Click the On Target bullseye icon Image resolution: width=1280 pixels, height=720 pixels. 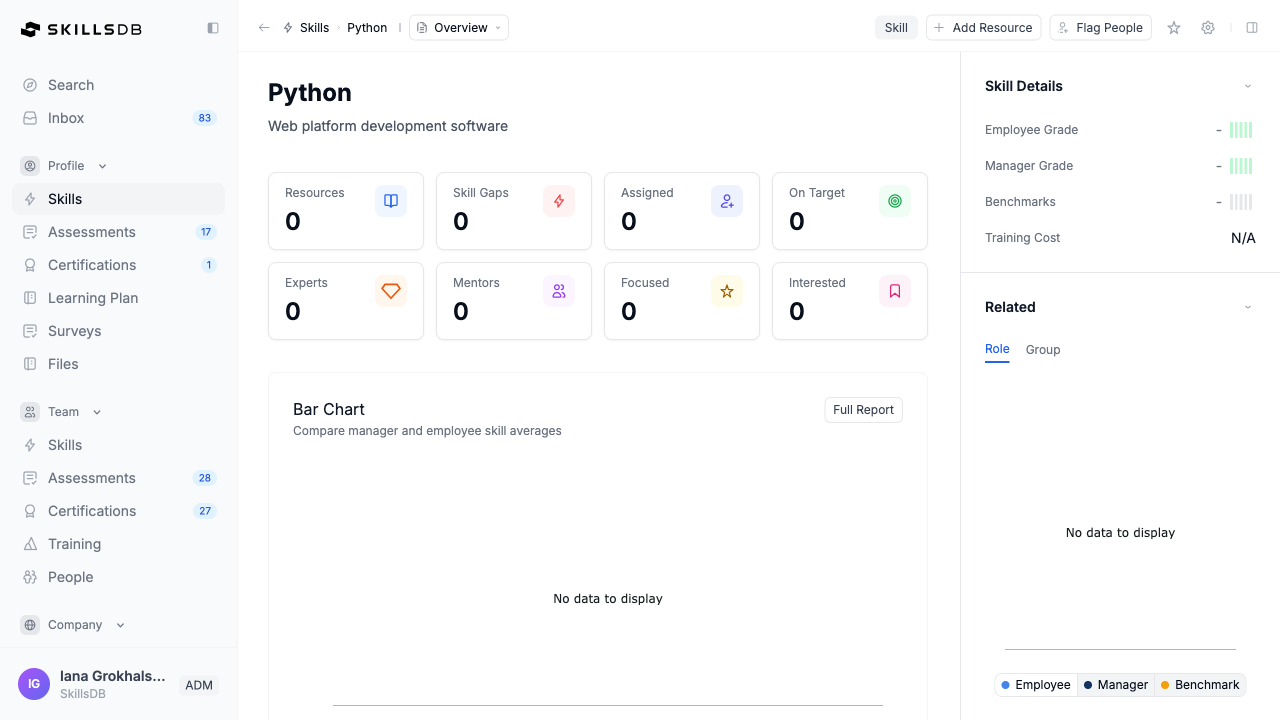coord(895,201)
